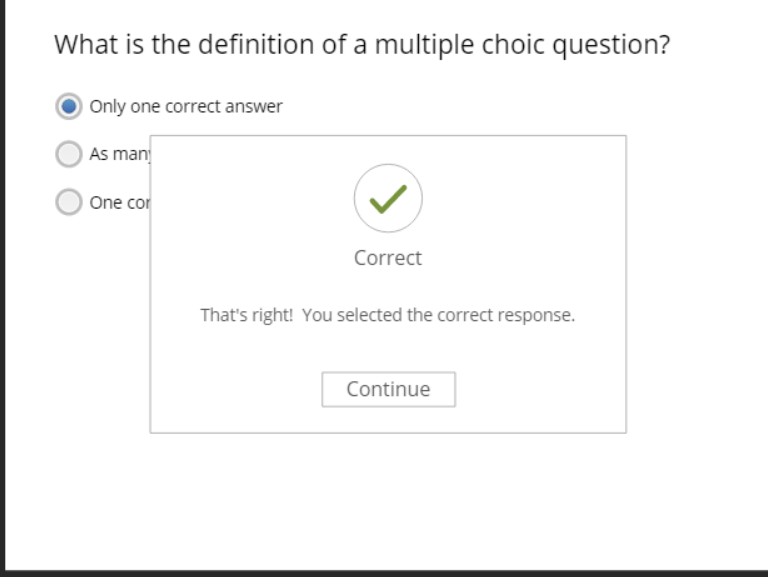Click "You selected the correct response." sentence
Screen dimensions: 768x577
(x=438, y=315)
